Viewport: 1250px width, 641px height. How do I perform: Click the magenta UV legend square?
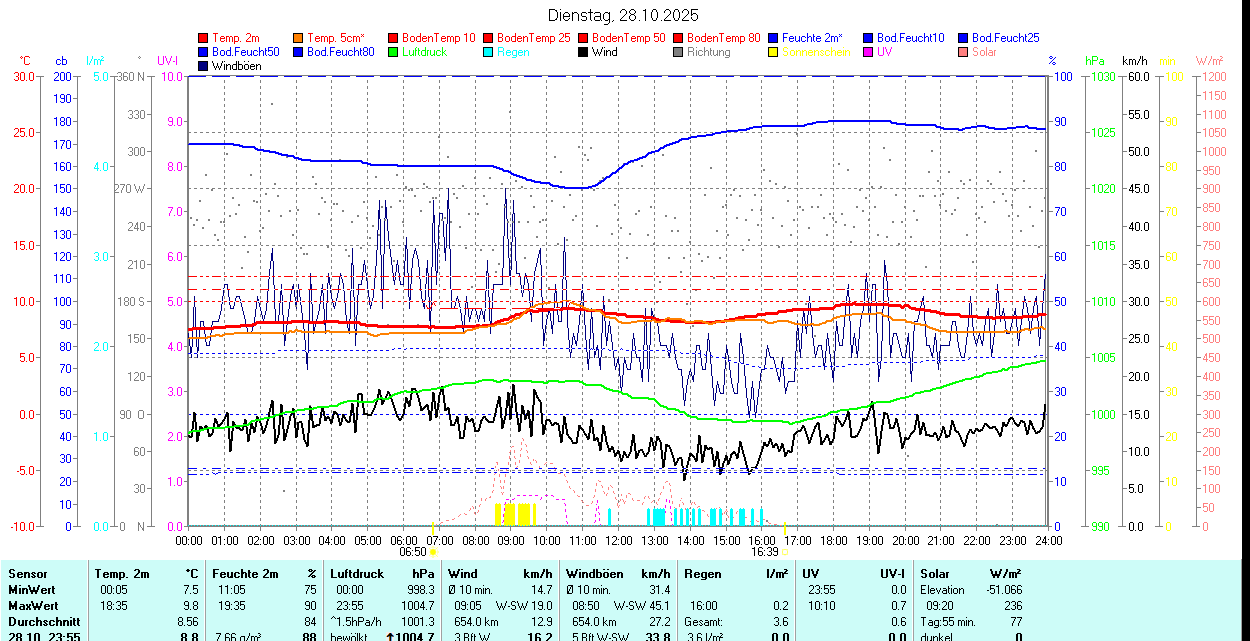point(869,52)
